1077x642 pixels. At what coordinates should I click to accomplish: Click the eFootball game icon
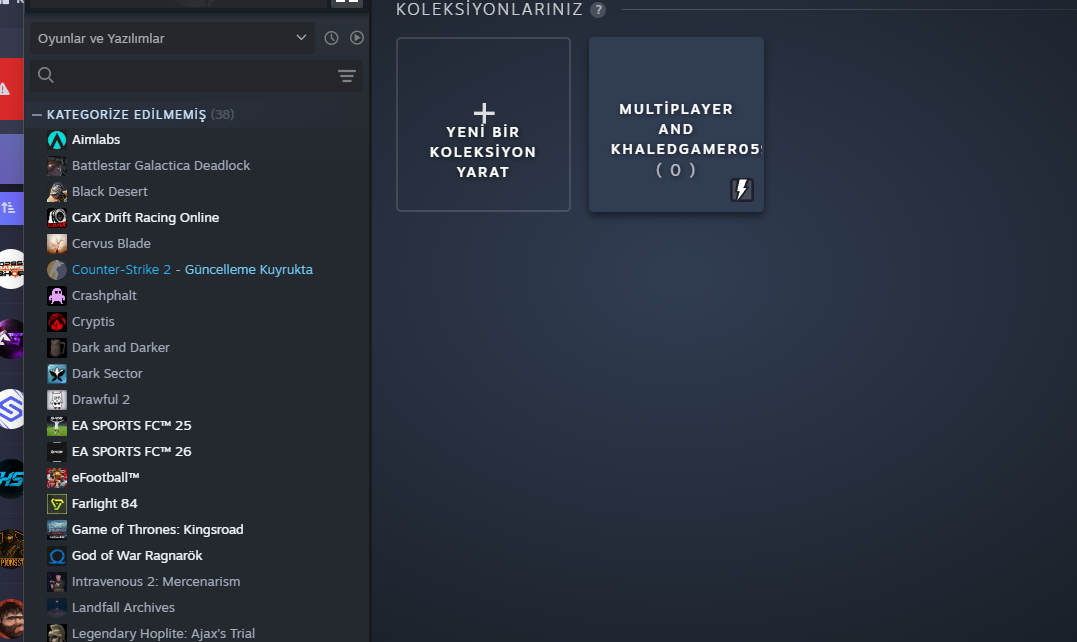coord(57,479)
